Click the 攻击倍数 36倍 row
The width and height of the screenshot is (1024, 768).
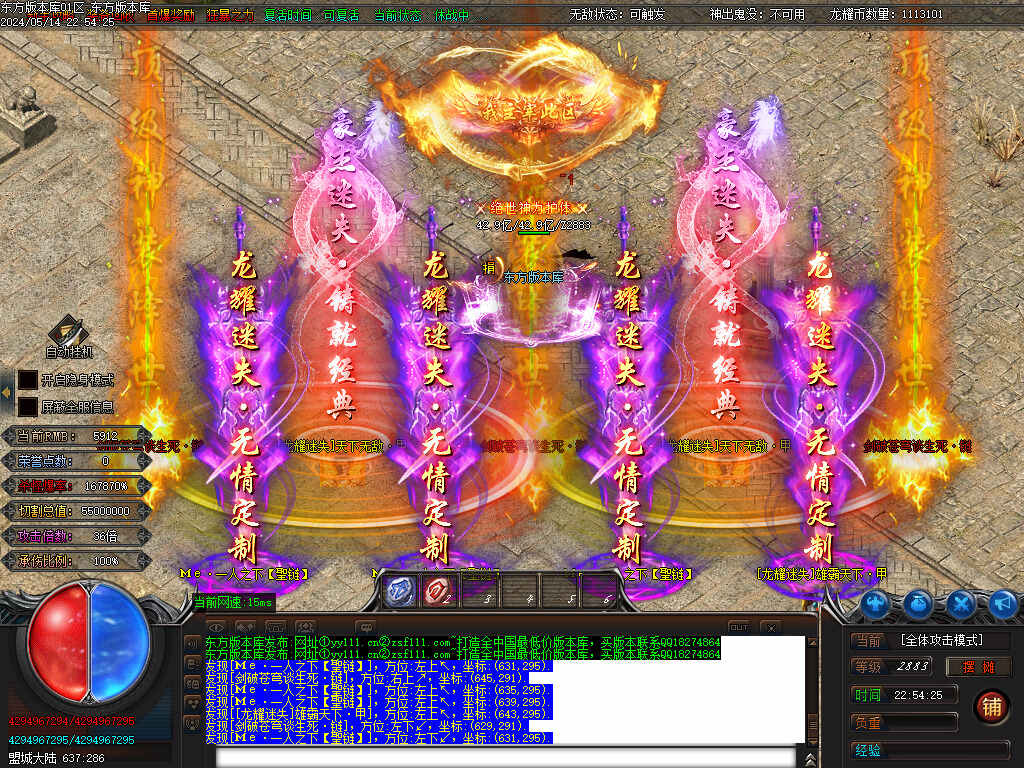(x=76, y=536)
